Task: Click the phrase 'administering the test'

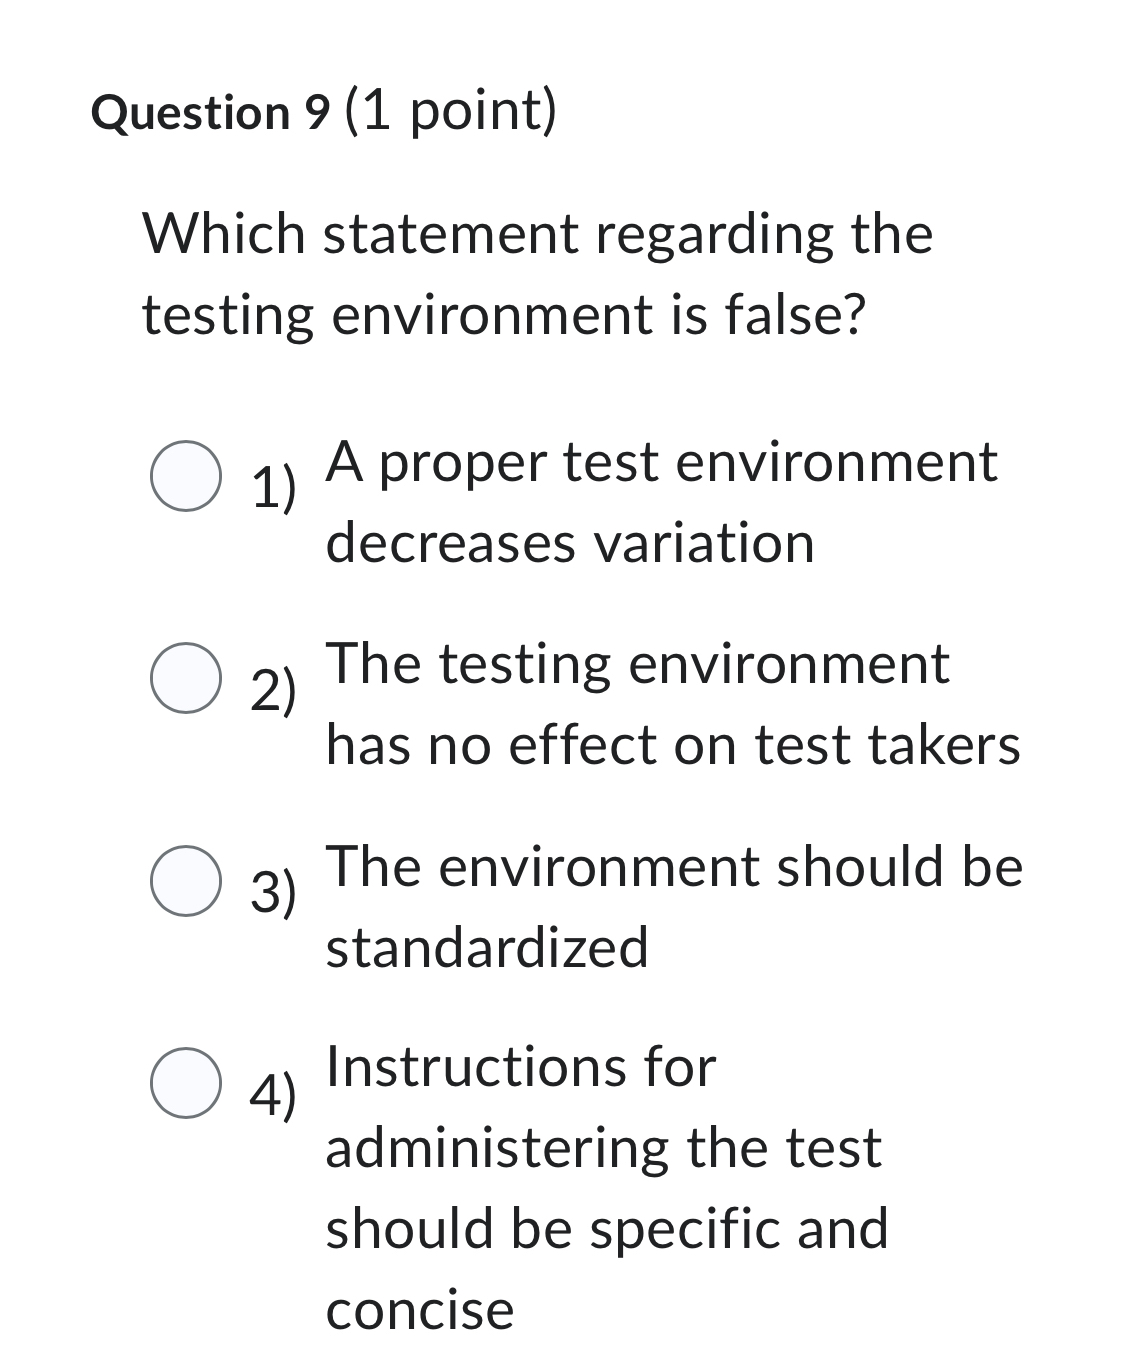Action: pyautogui.click(x=602, y=1149)
